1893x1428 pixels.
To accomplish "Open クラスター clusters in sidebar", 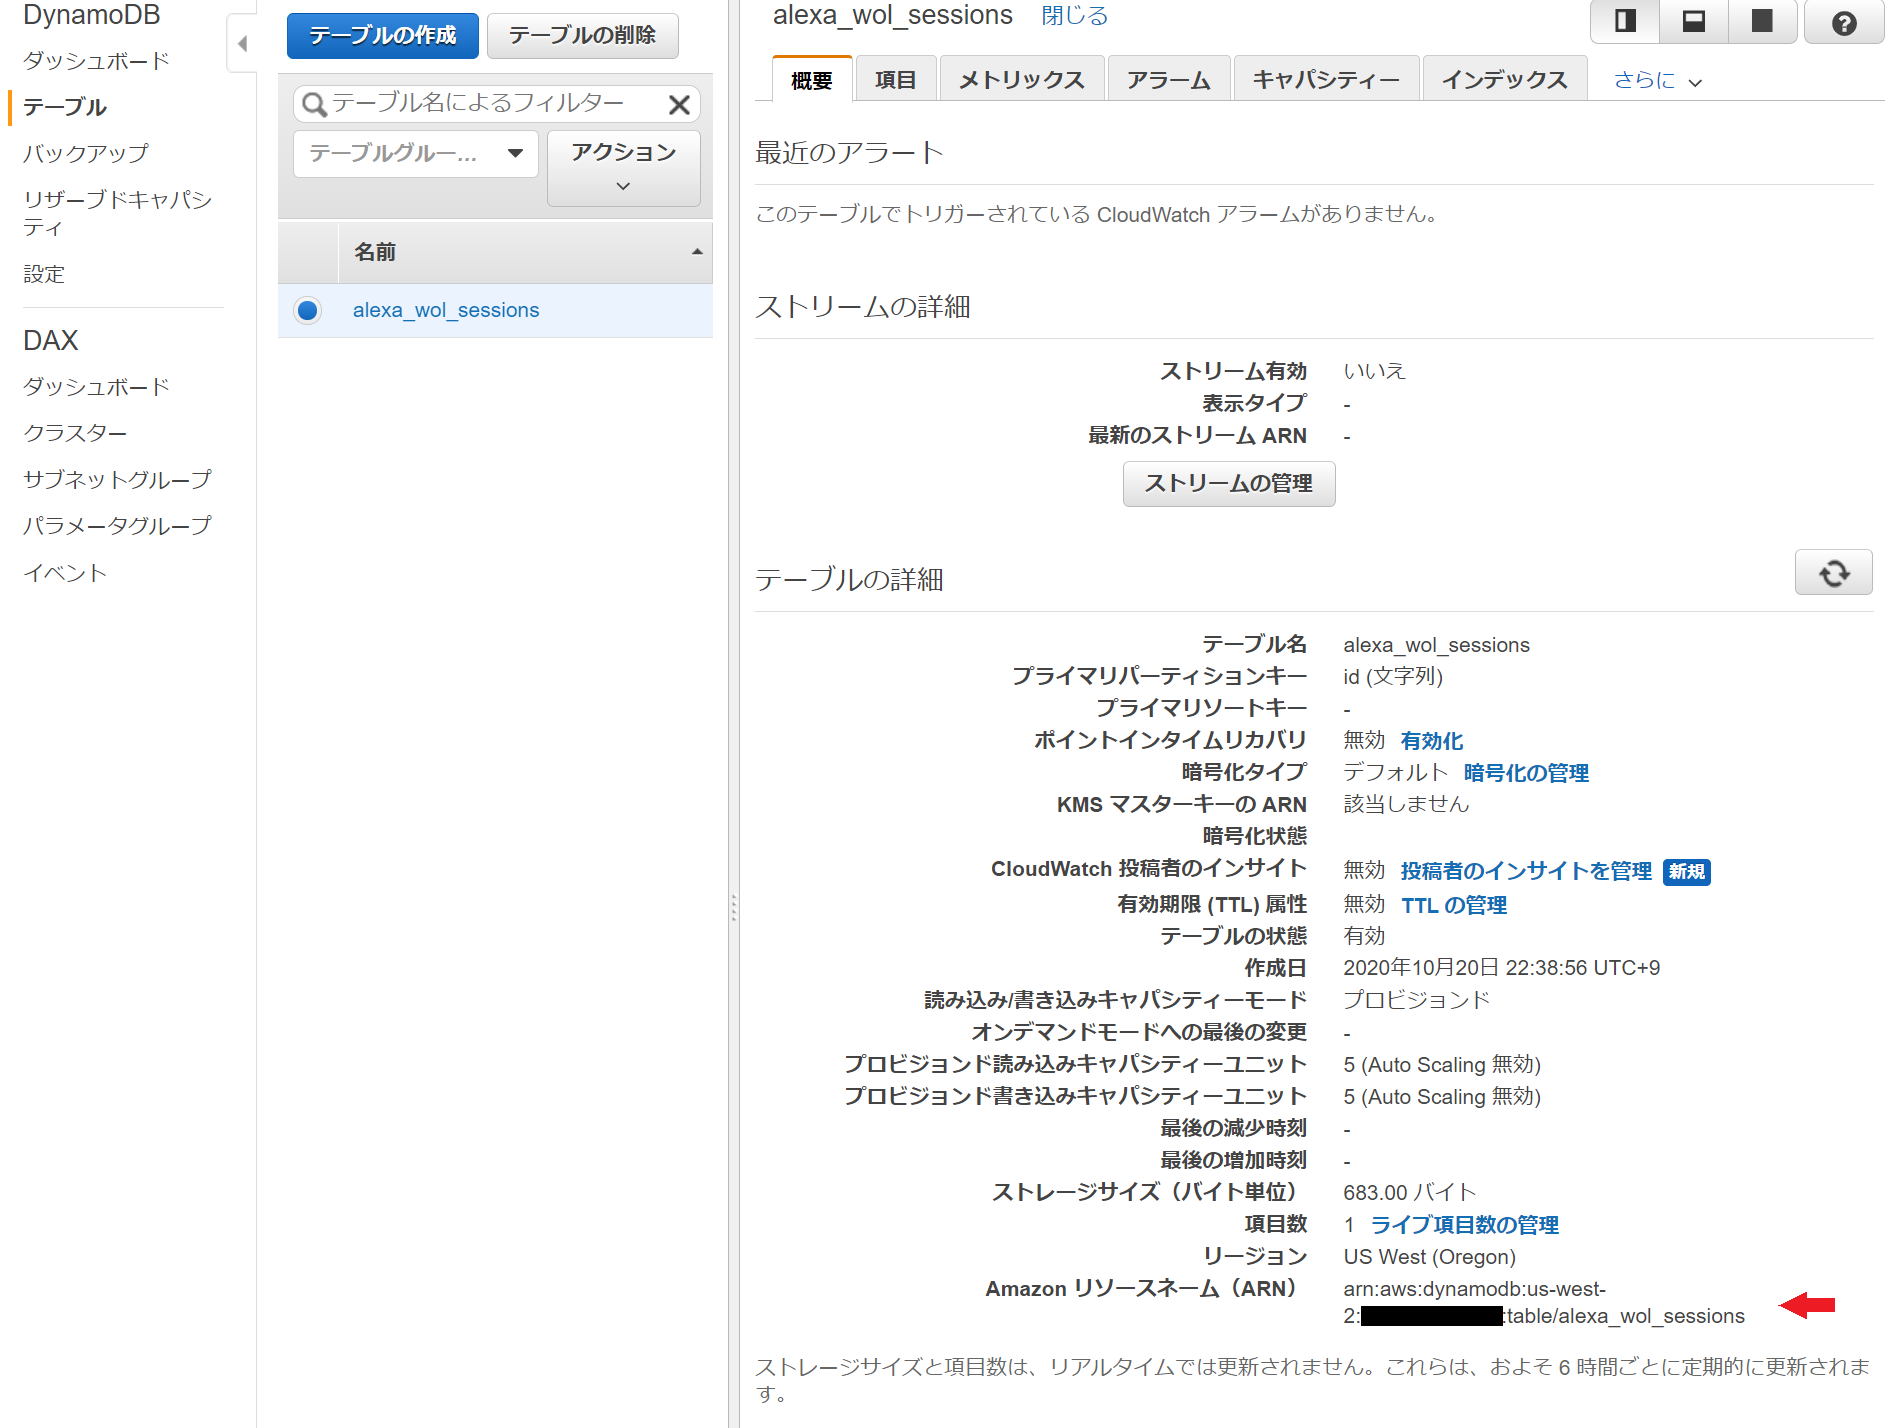I will [x=75, y=433].
